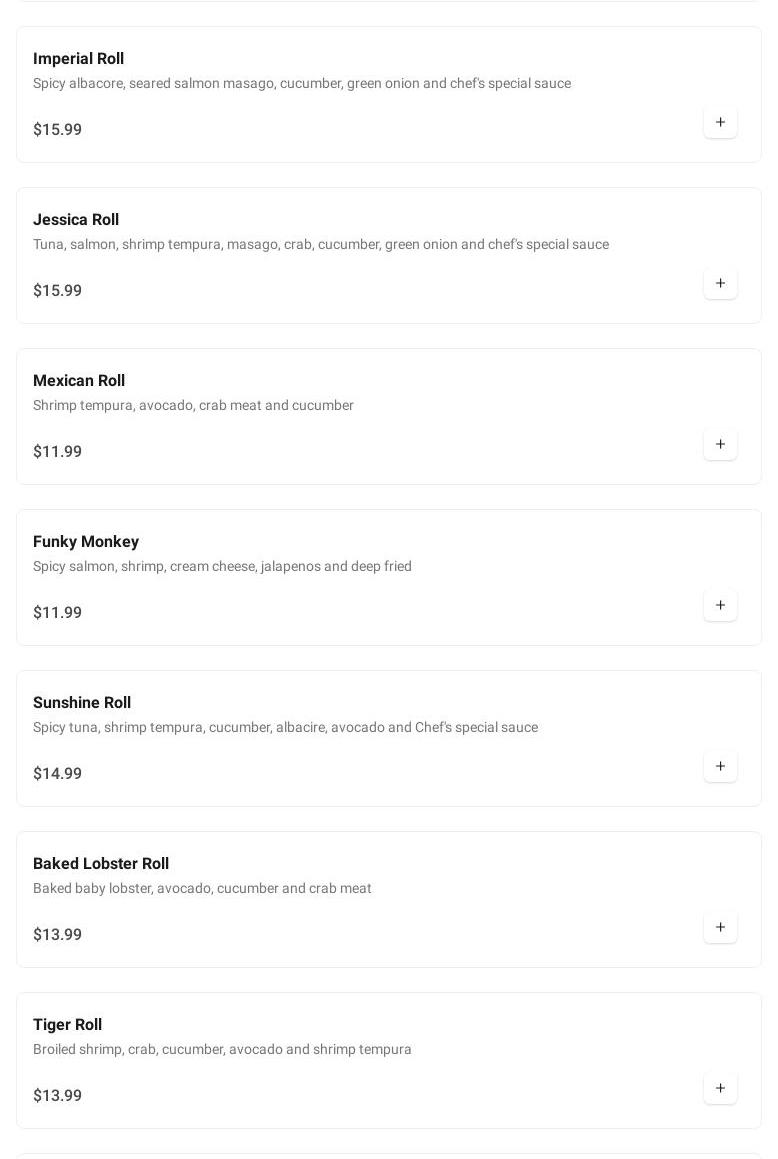Tap the plus icon for Baked Lobster Roll

(720, 927)
